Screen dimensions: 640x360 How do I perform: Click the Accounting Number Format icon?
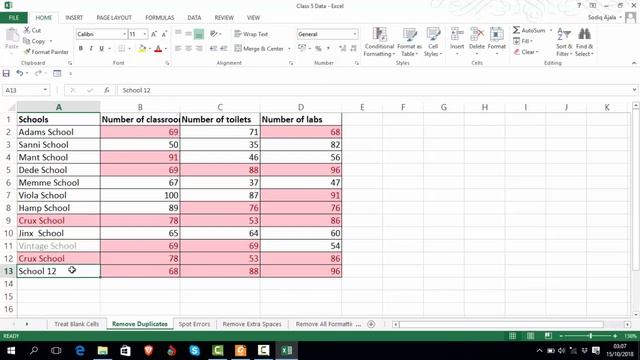[302, 49]
